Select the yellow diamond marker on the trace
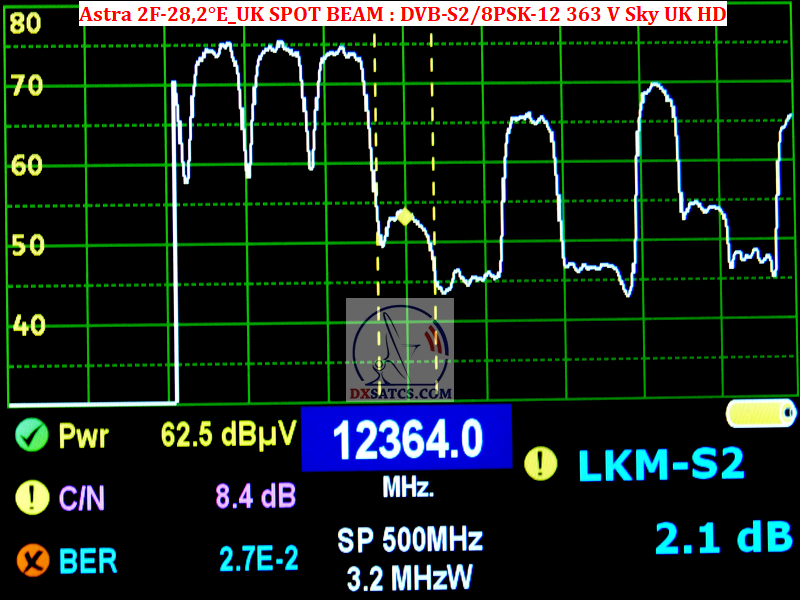The width and height of the screenshot is (800, 600). (x=404, y=216)
